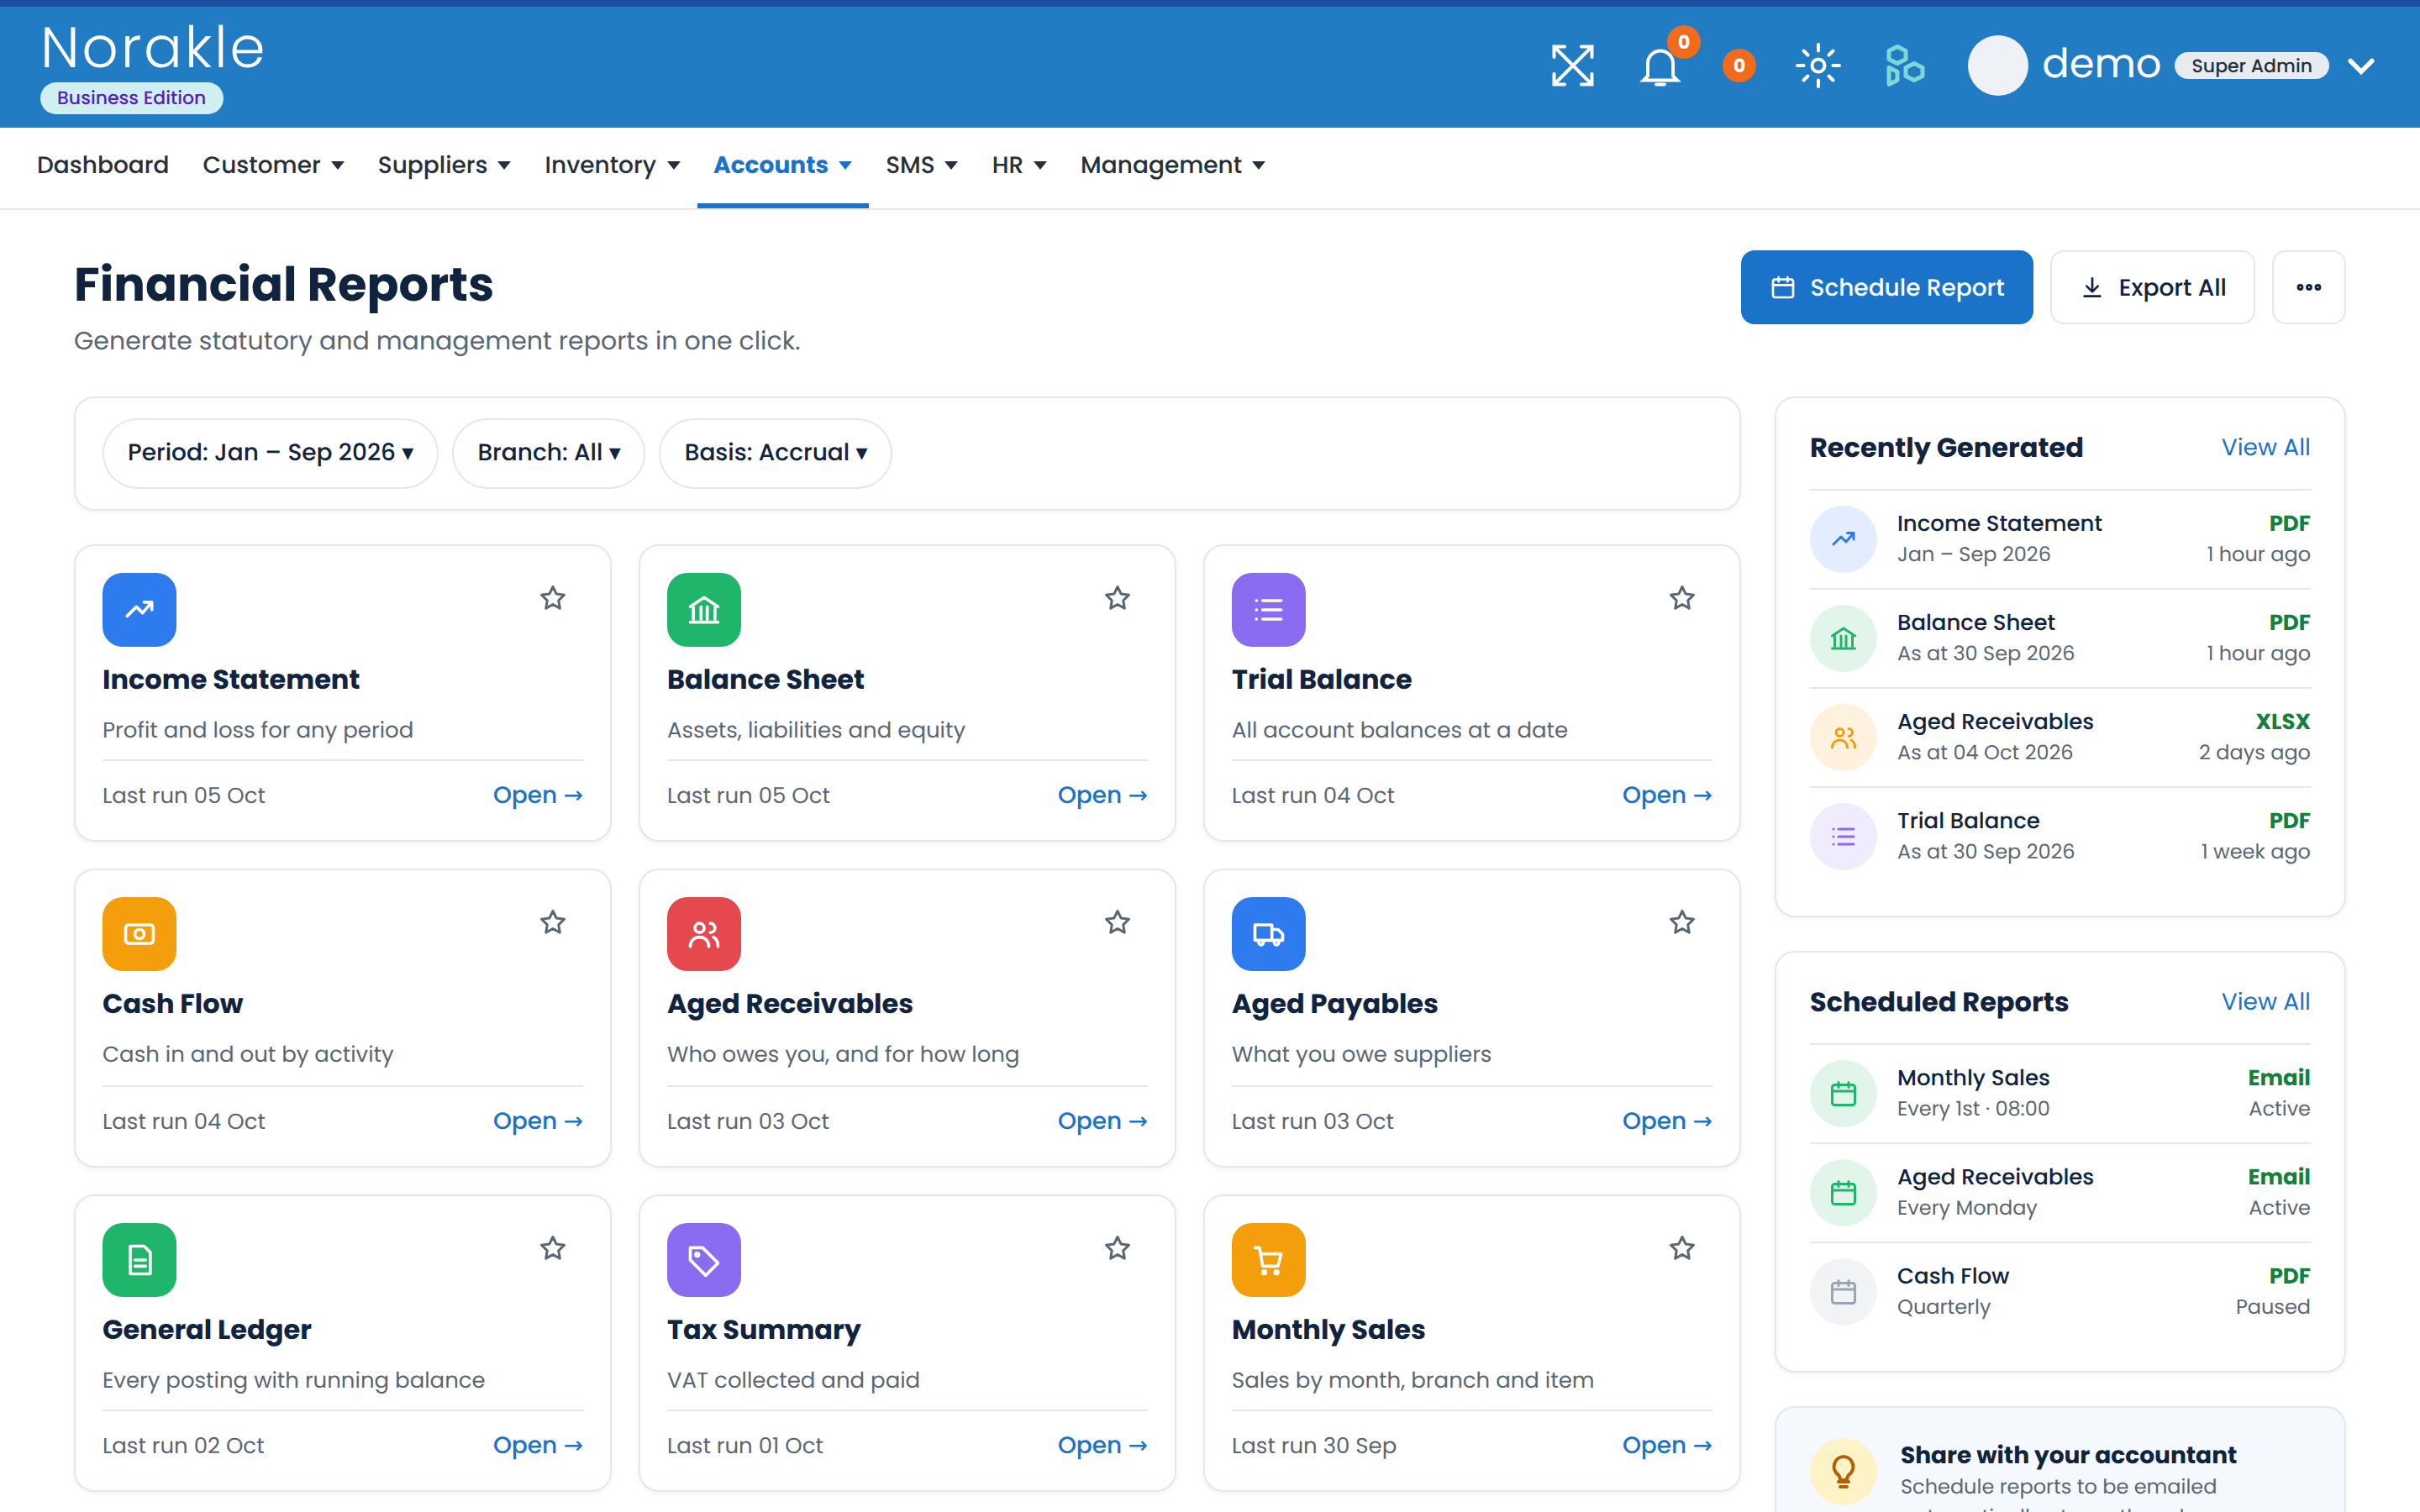2420x1512 pixels.
Task: Click the Income Statement blue chart icon
Action: (139, 609)
